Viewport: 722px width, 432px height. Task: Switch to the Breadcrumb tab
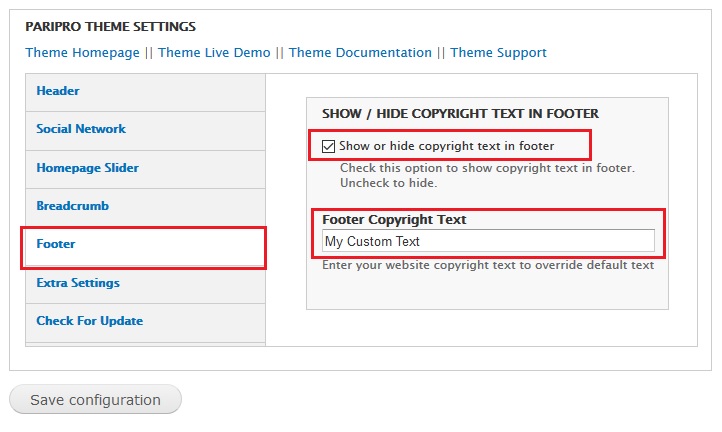72,206
